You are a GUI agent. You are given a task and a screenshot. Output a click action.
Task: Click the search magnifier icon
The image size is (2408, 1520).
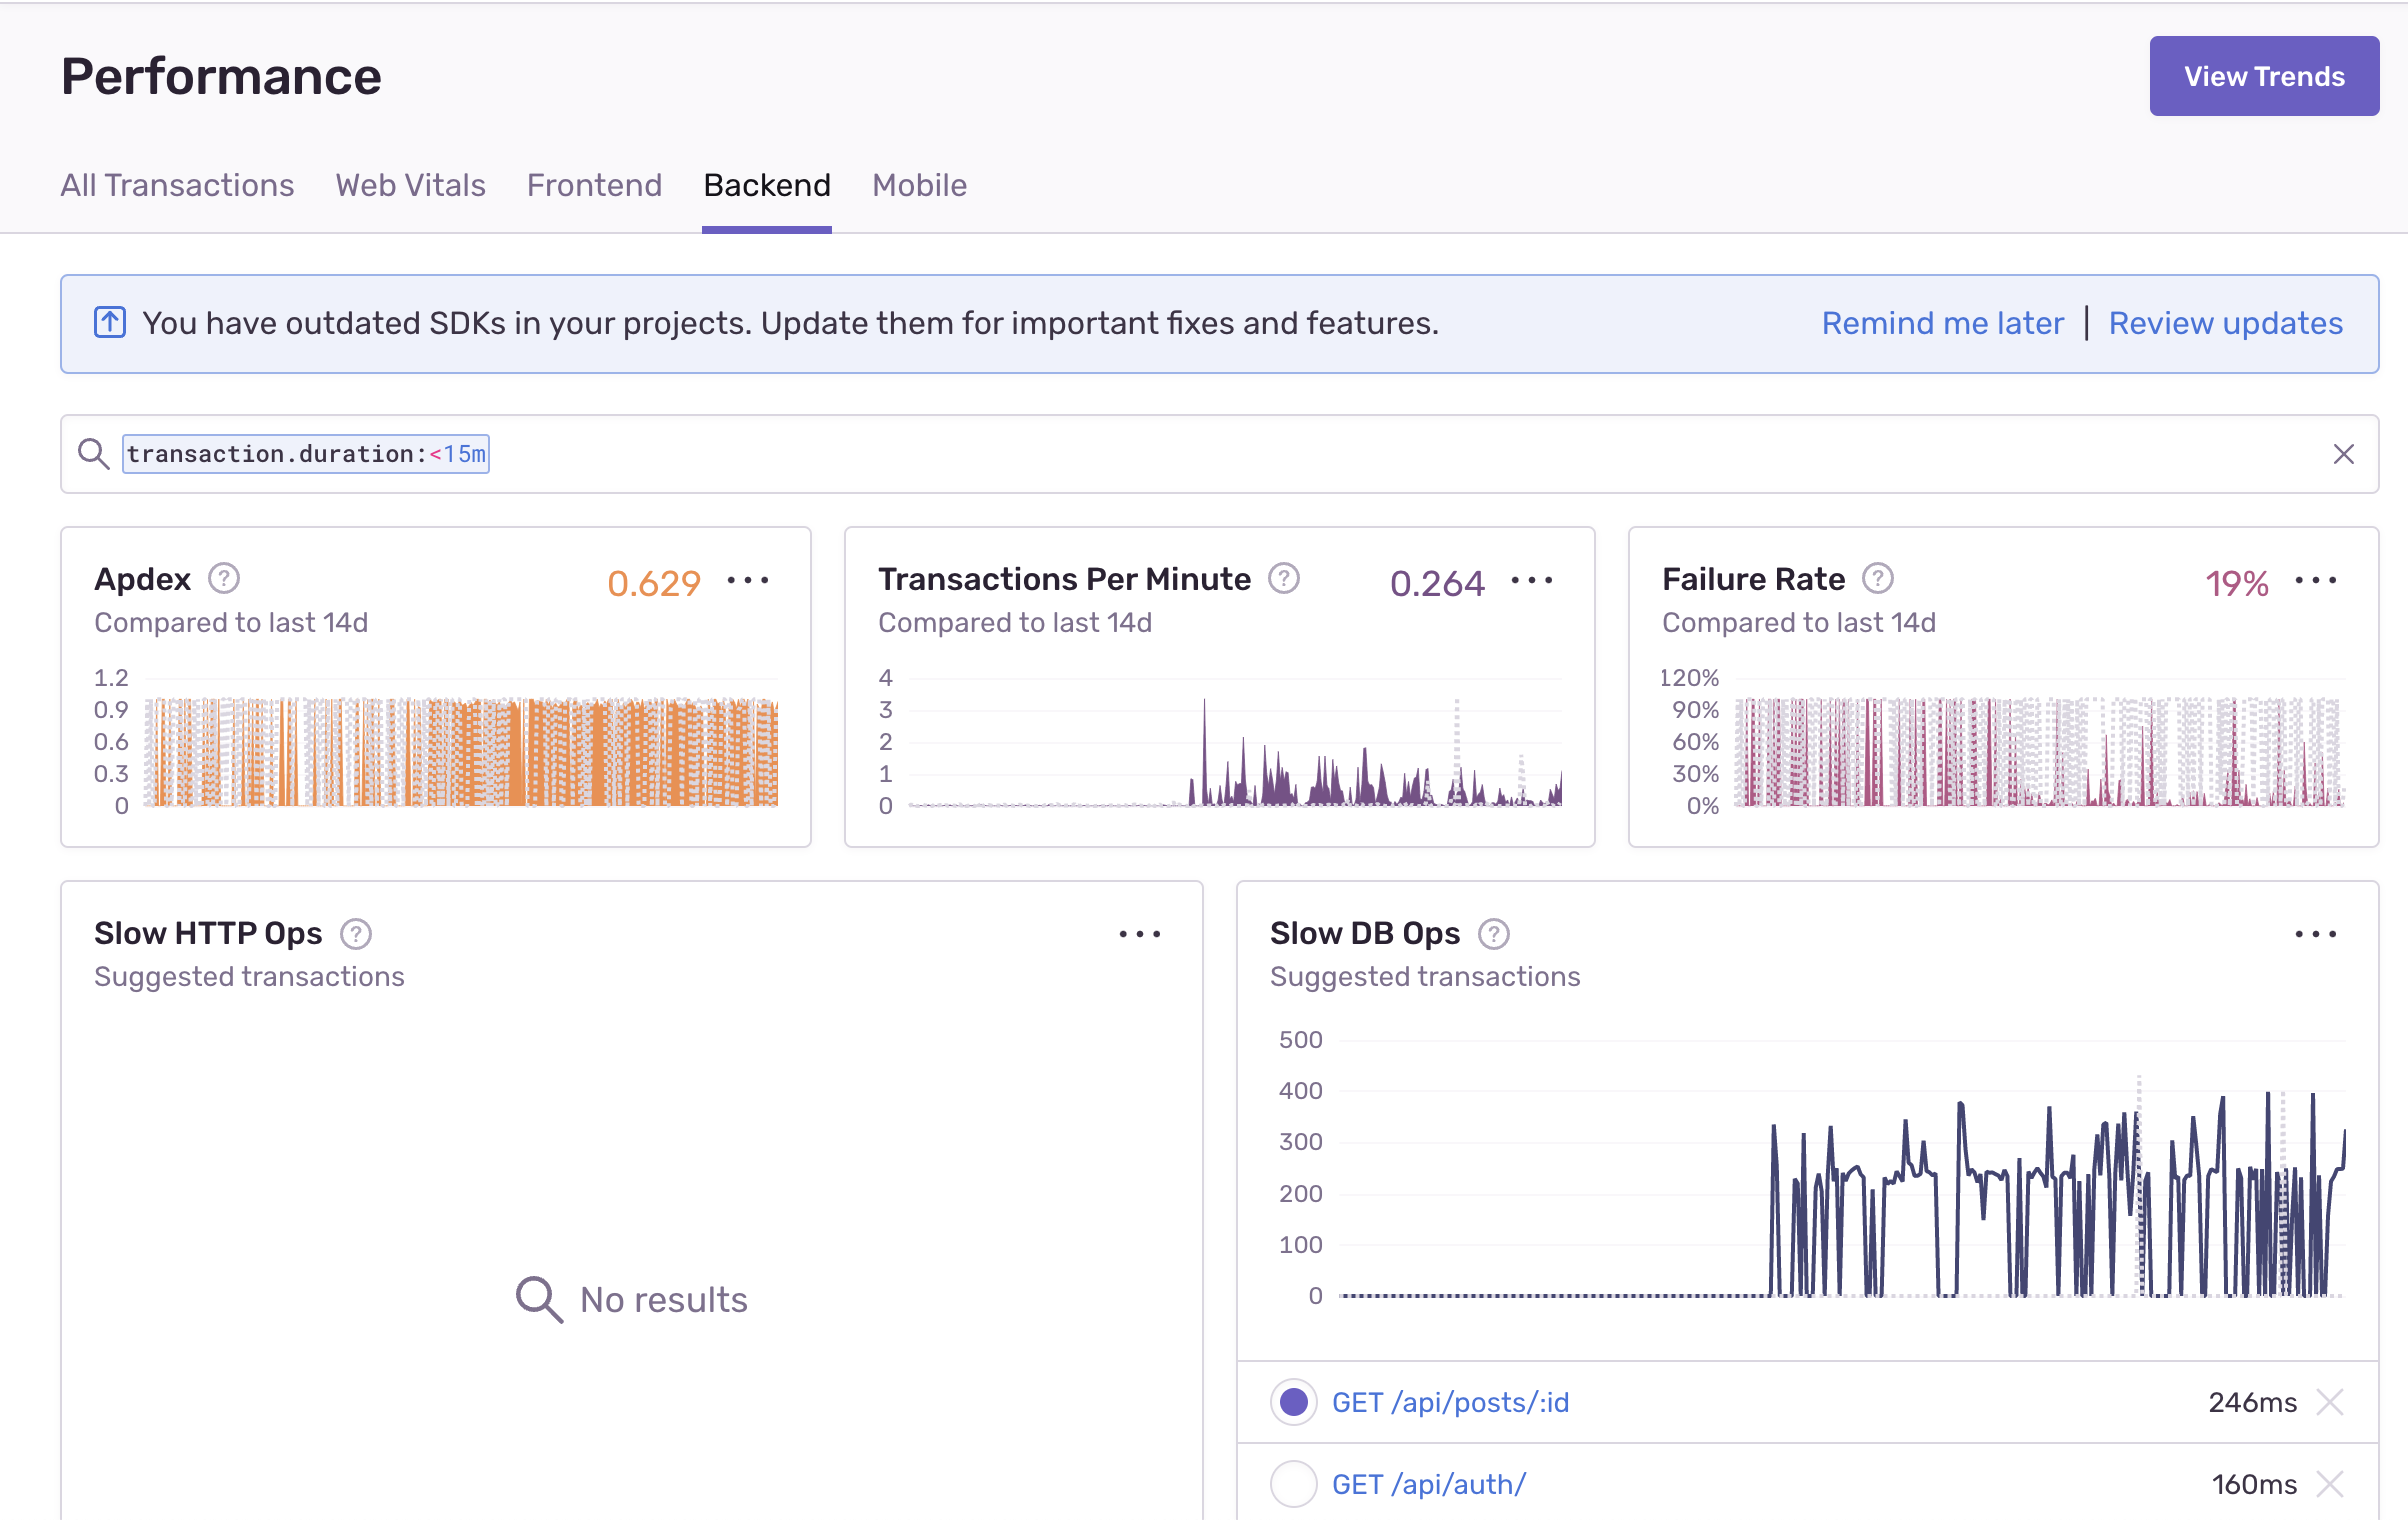(x=94, y=454)
